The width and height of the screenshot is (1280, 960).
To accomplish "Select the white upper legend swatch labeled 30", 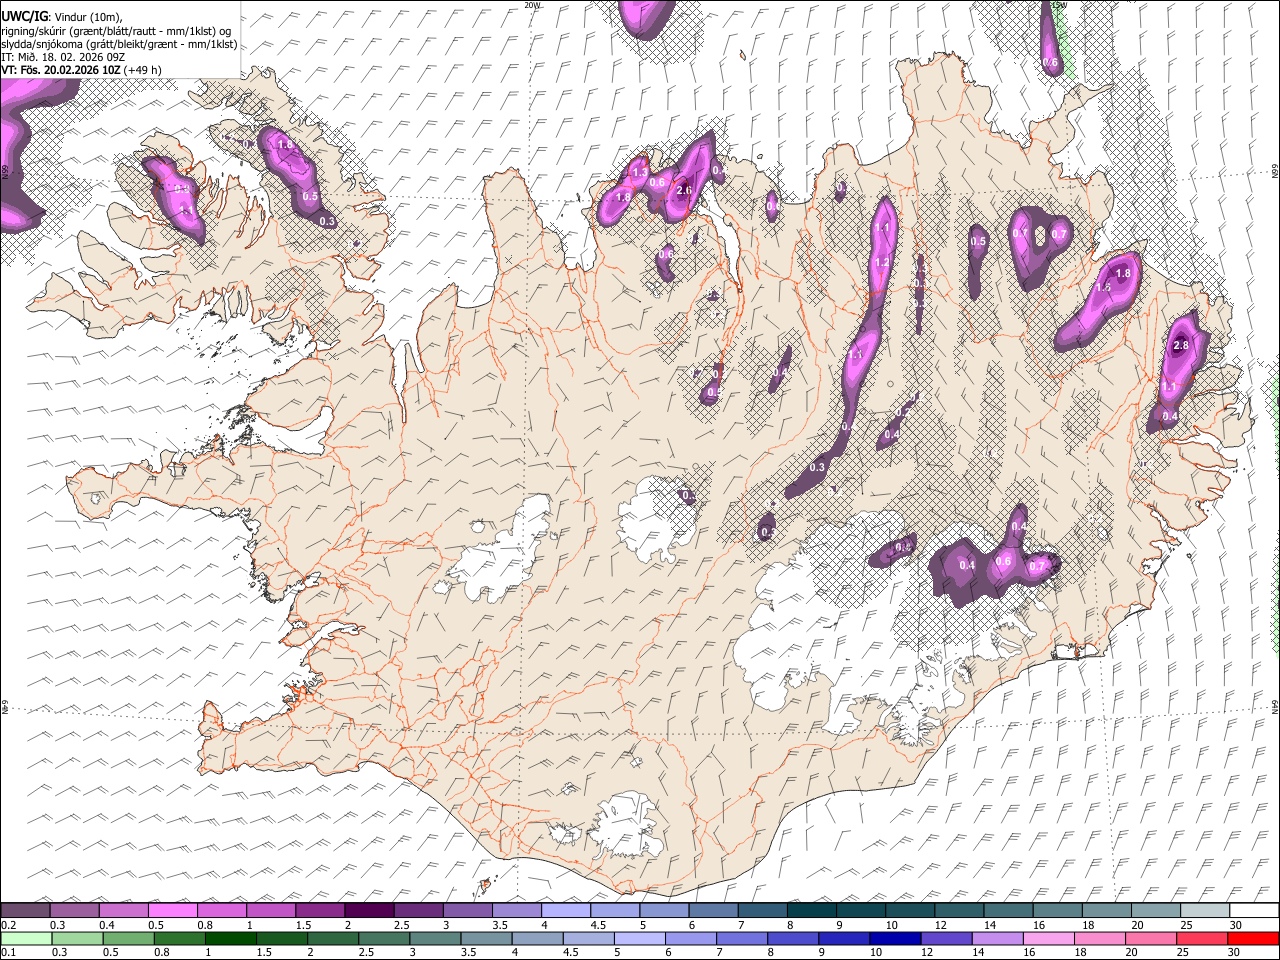I will (1254, 910).
